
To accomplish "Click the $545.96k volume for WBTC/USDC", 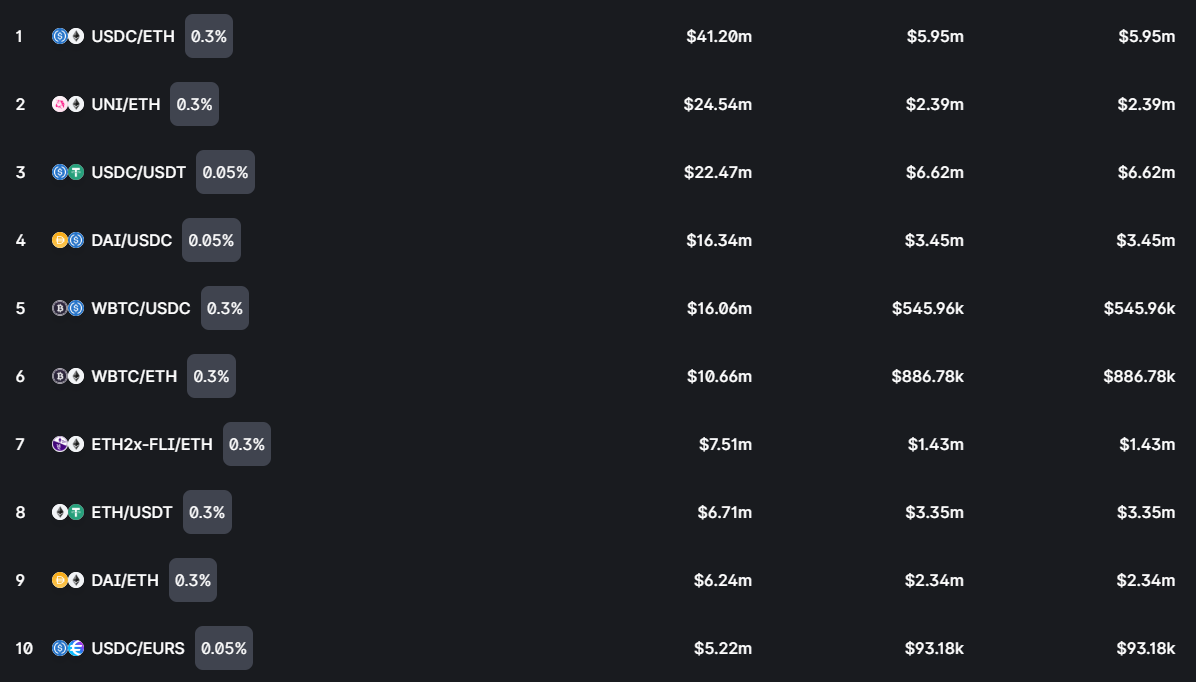I will point(928,308).
